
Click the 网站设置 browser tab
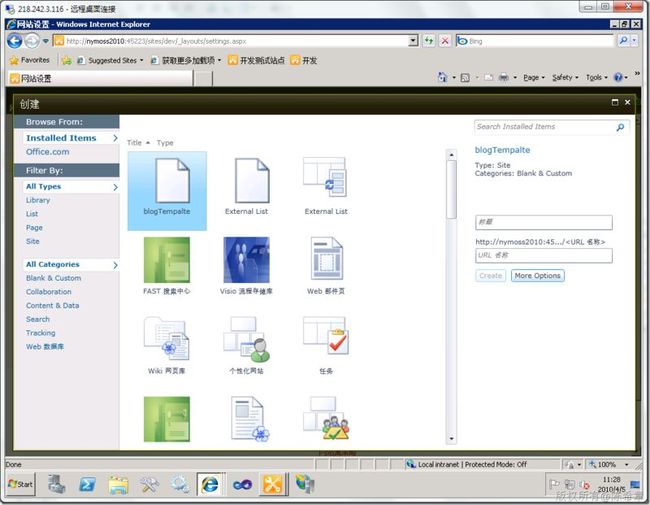101,78
